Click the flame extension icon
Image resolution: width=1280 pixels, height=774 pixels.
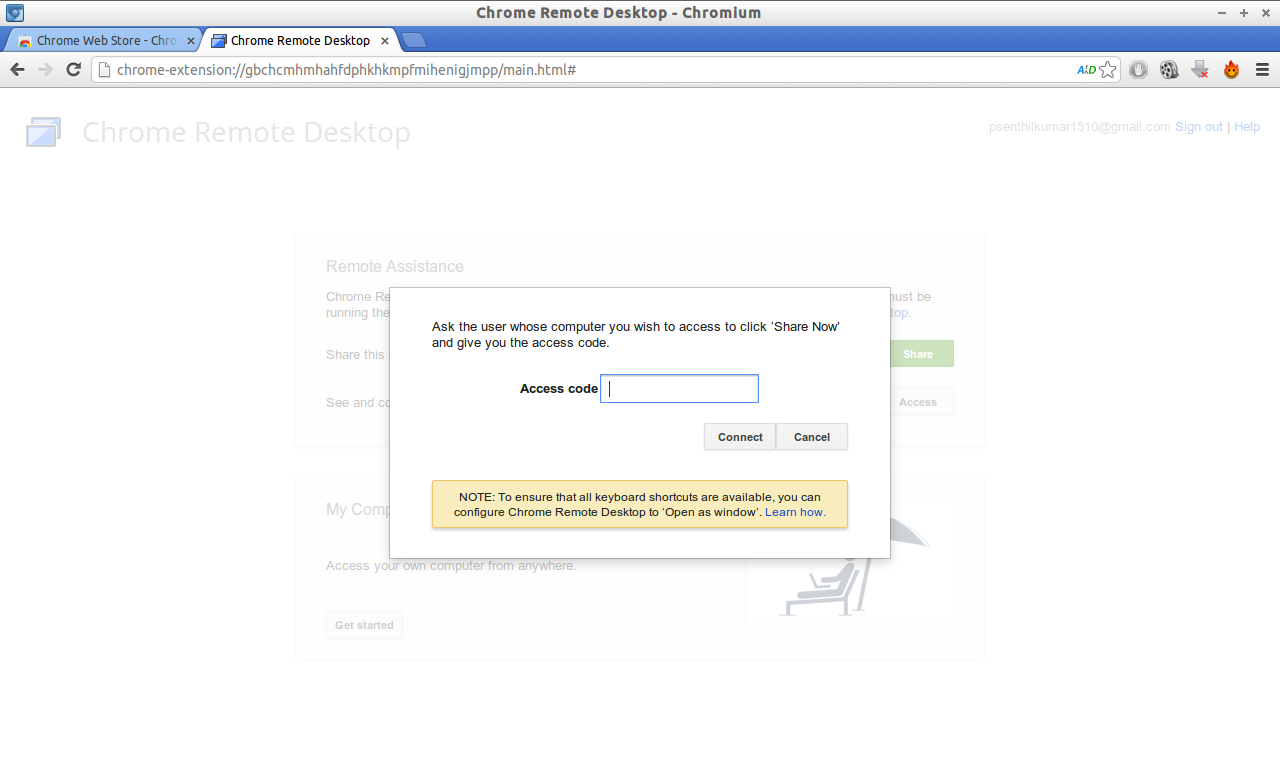point(1231,70)
